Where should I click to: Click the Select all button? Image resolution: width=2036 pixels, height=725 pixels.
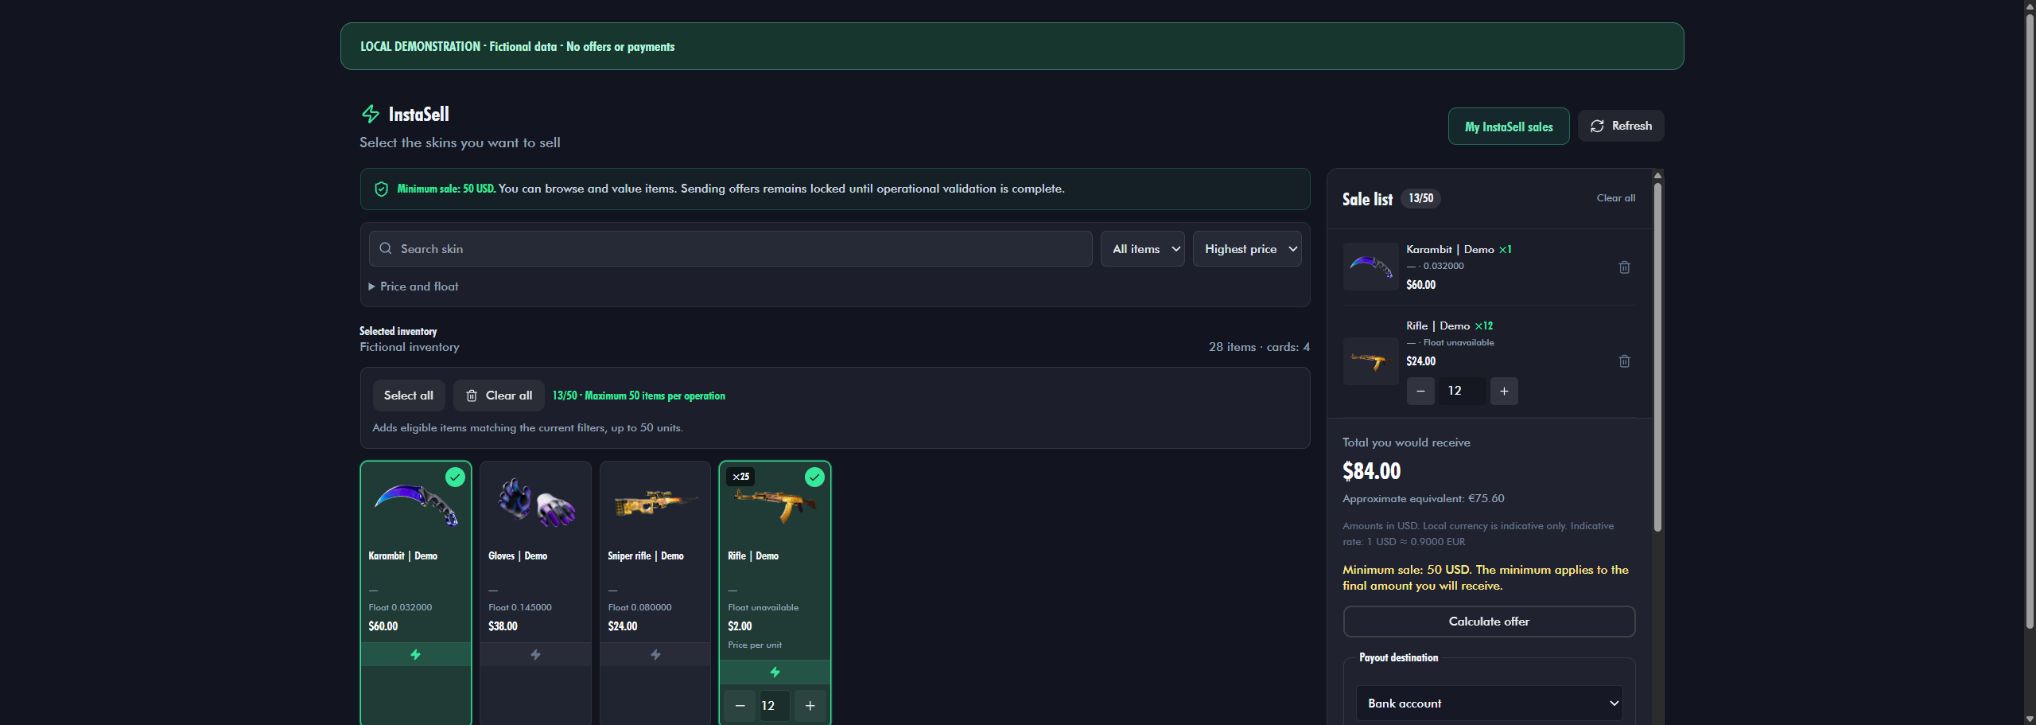point(408,396)
